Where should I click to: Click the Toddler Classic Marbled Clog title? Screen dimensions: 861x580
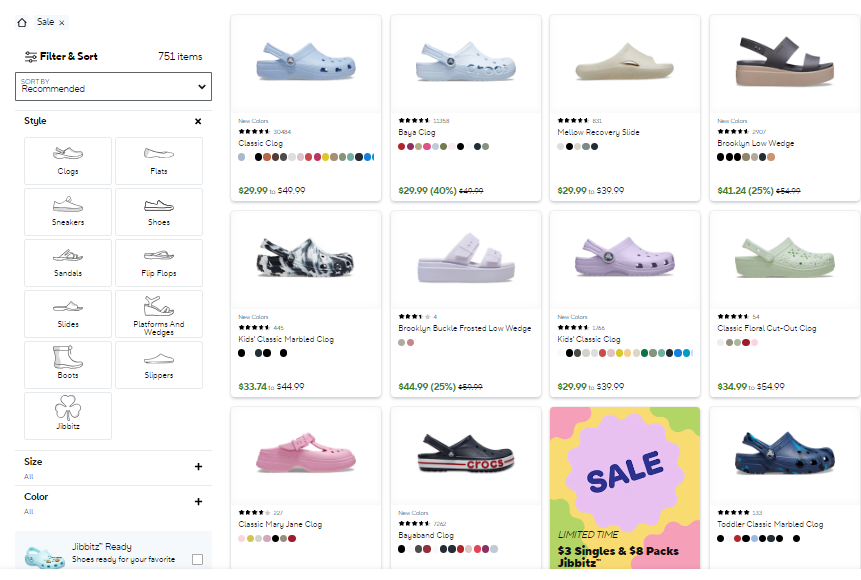(x=770, y=525)
